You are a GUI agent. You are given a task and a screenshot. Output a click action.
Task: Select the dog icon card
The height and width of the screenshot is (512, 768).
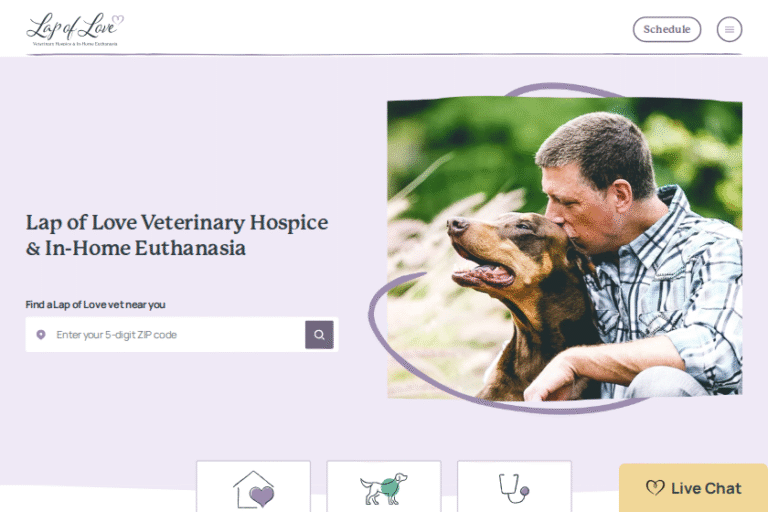(x=384, y=487)
